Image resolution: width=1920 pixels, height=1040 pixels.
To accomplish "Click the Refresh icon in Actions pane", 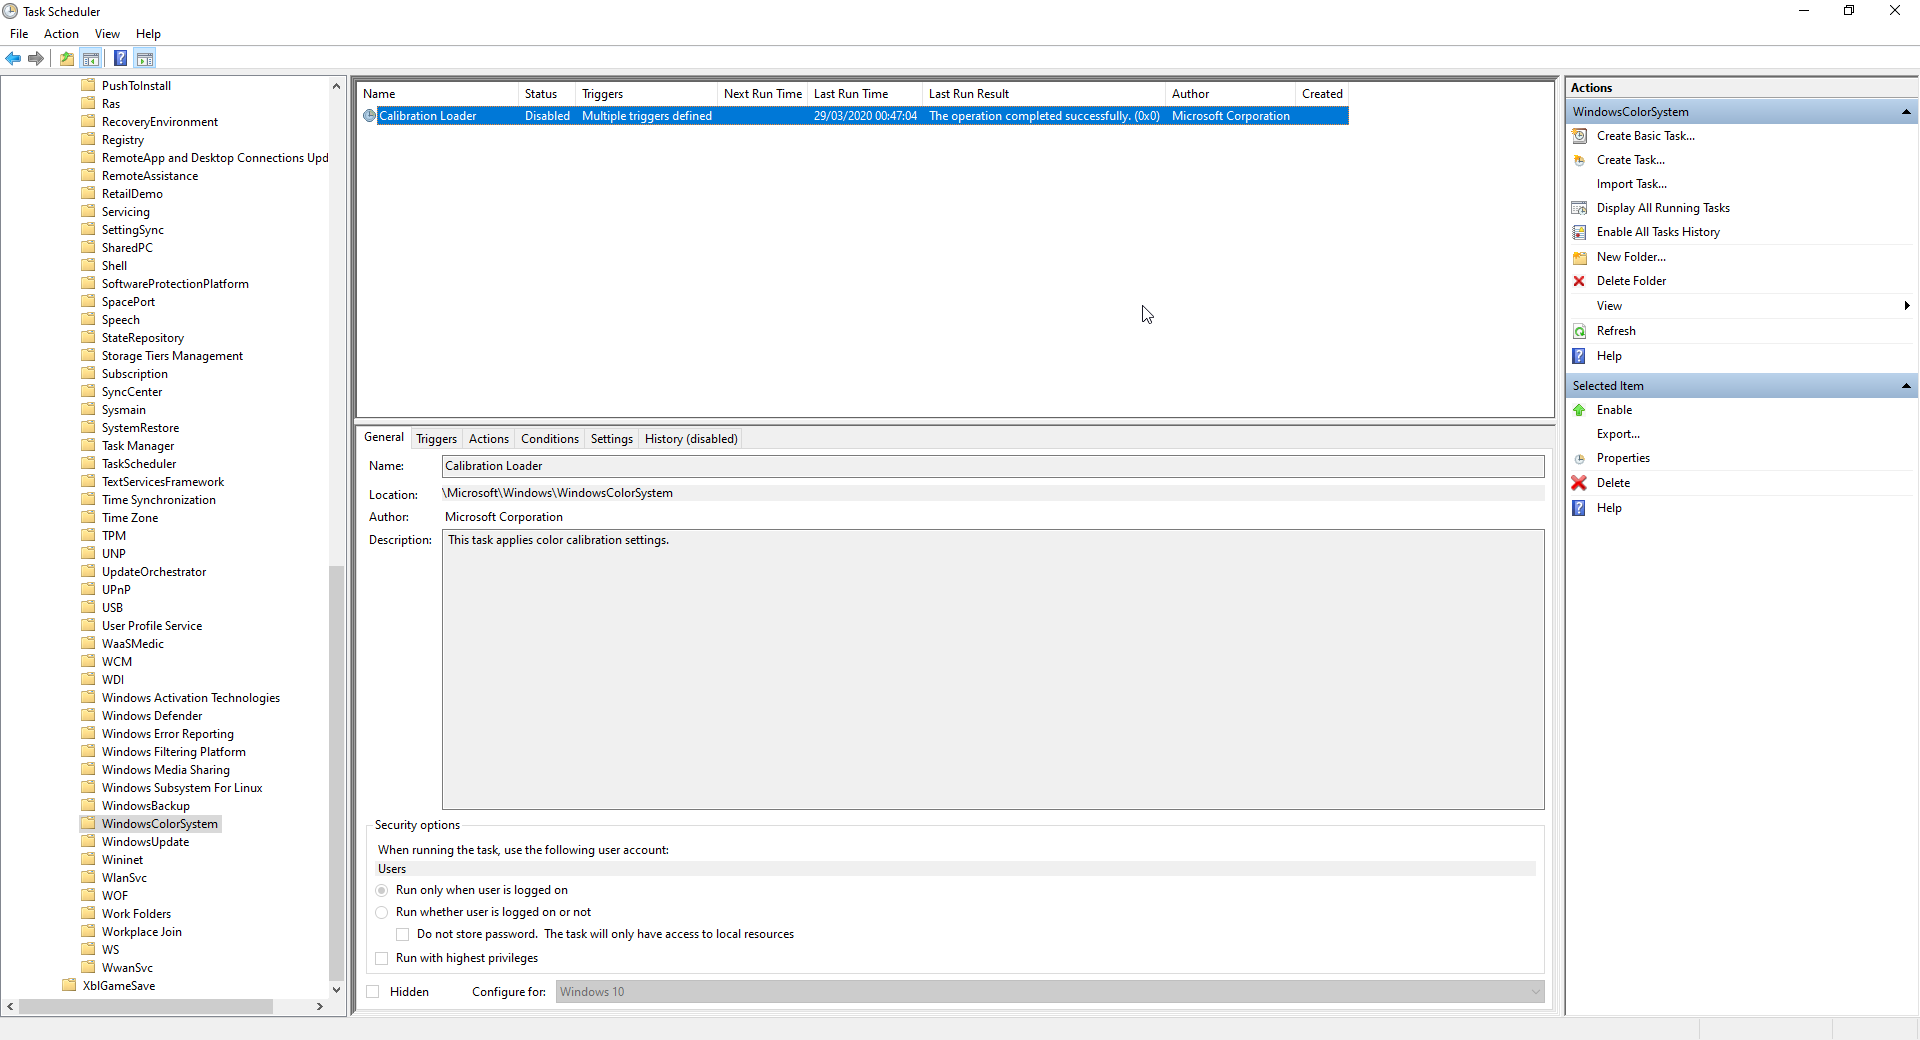I will pyautogui.click(x=1580, y=331).
